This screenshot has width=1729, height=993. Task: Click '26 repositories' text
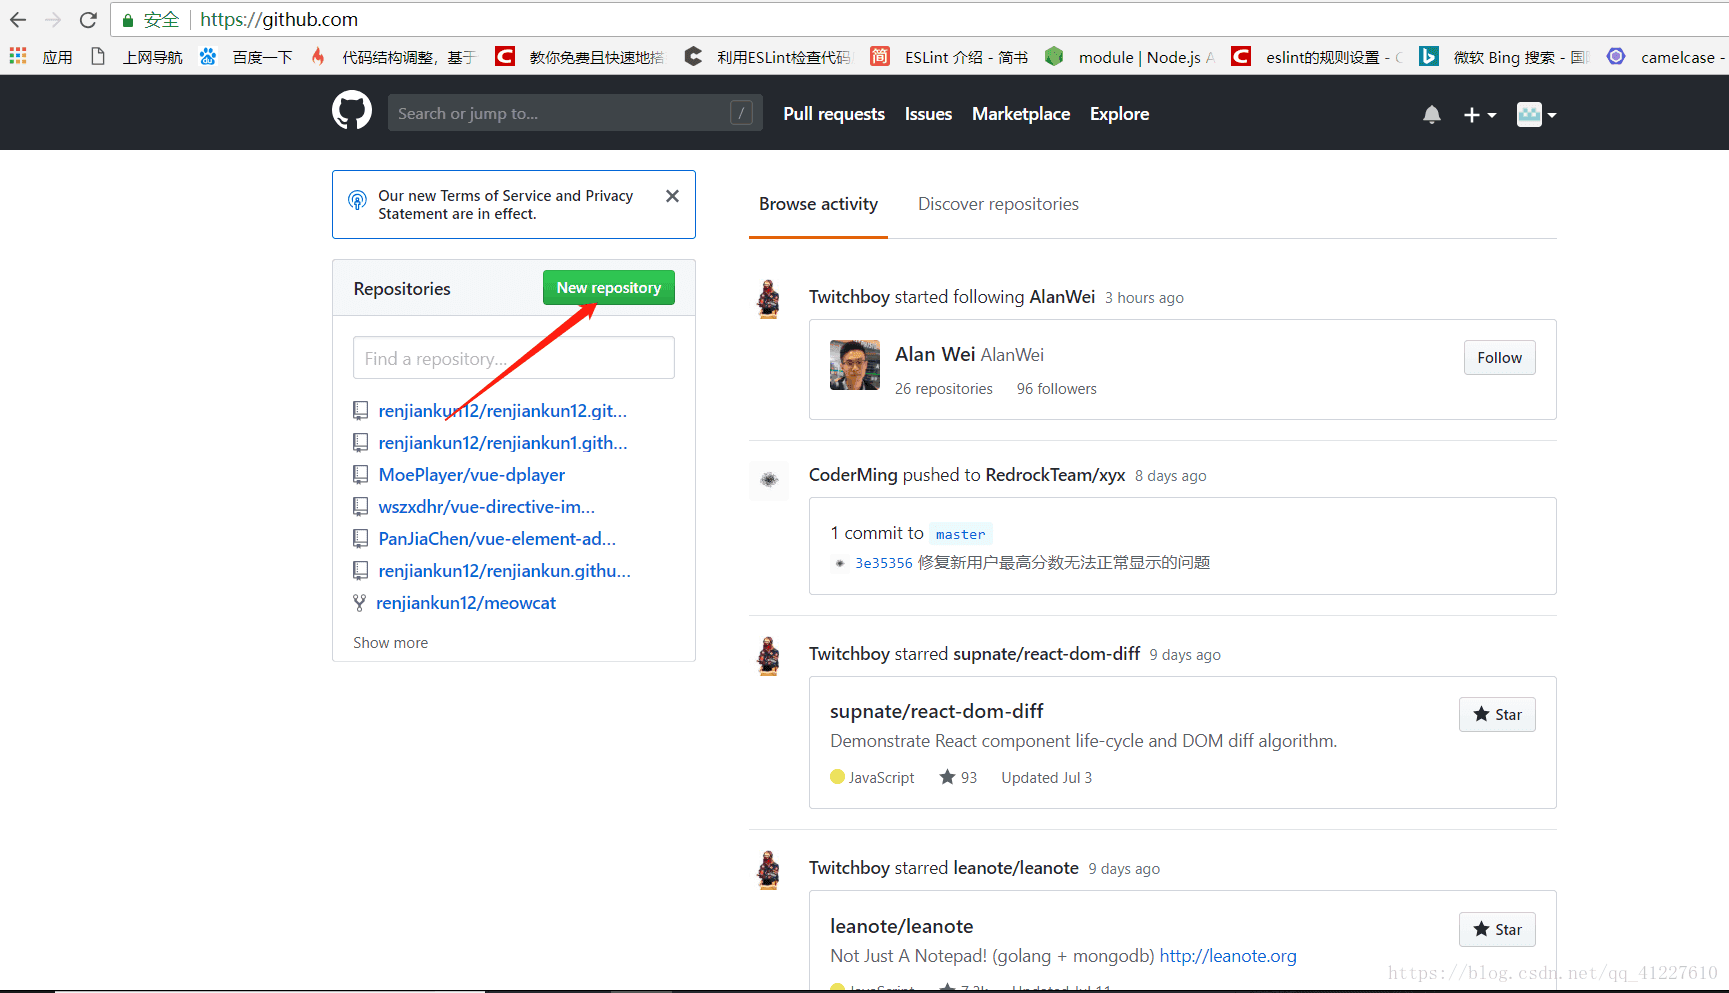point(944,389)
